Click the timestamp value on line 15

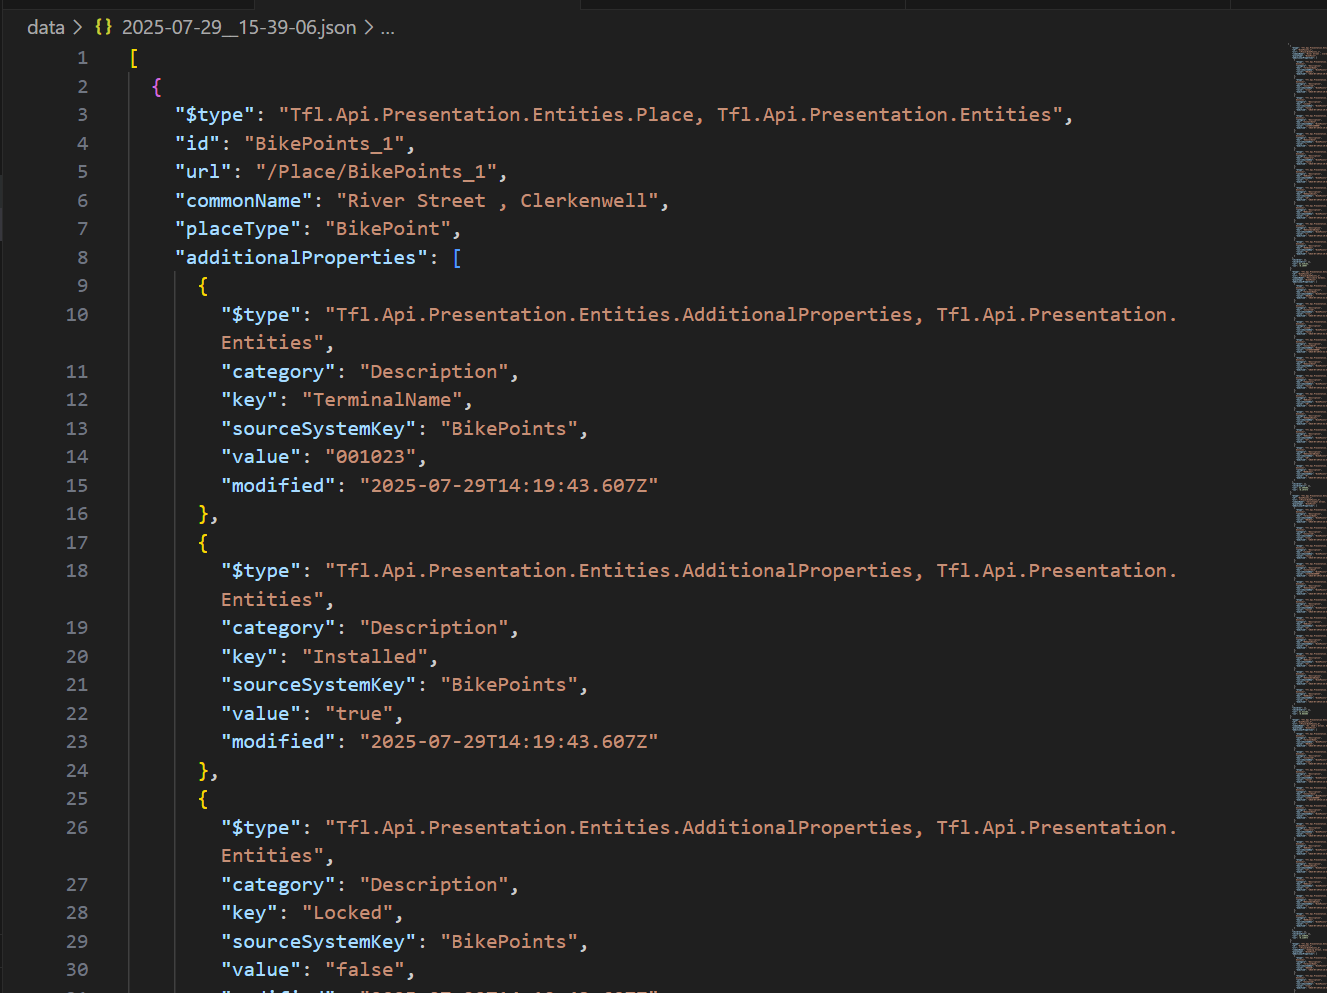509,486
